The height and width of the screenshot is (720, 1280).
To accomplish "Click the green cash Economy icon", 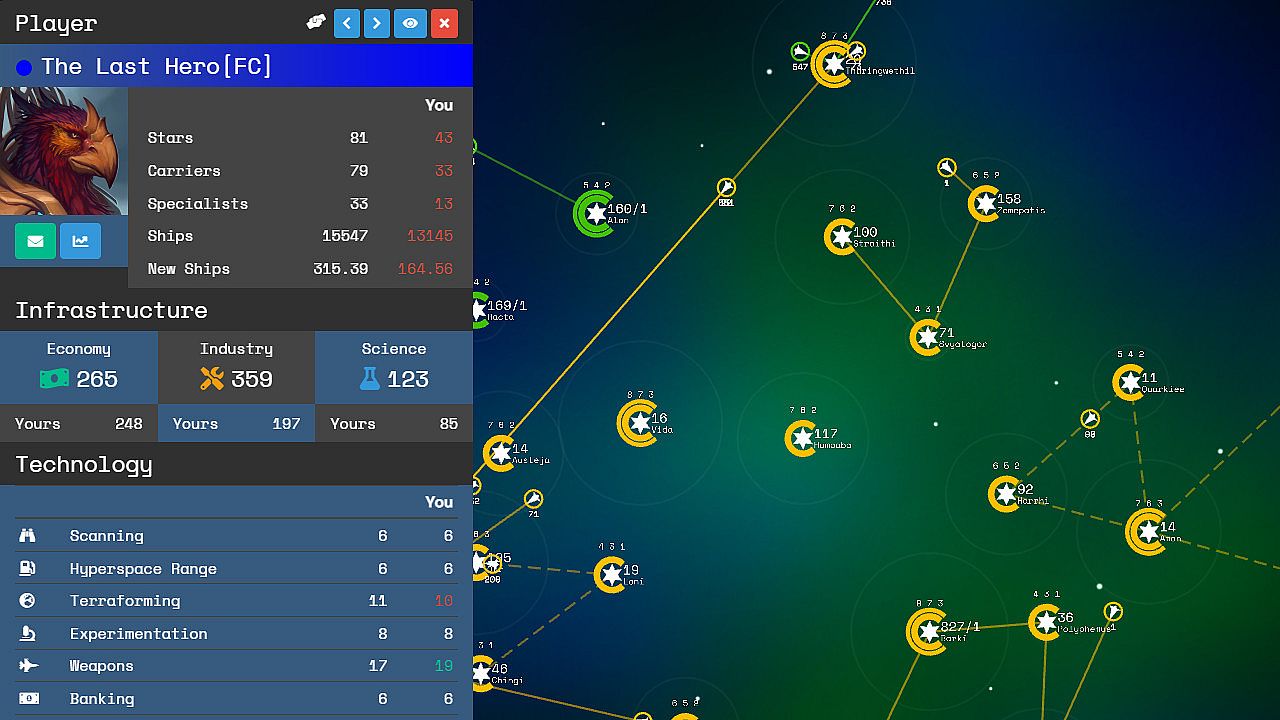I will point(54,379).
